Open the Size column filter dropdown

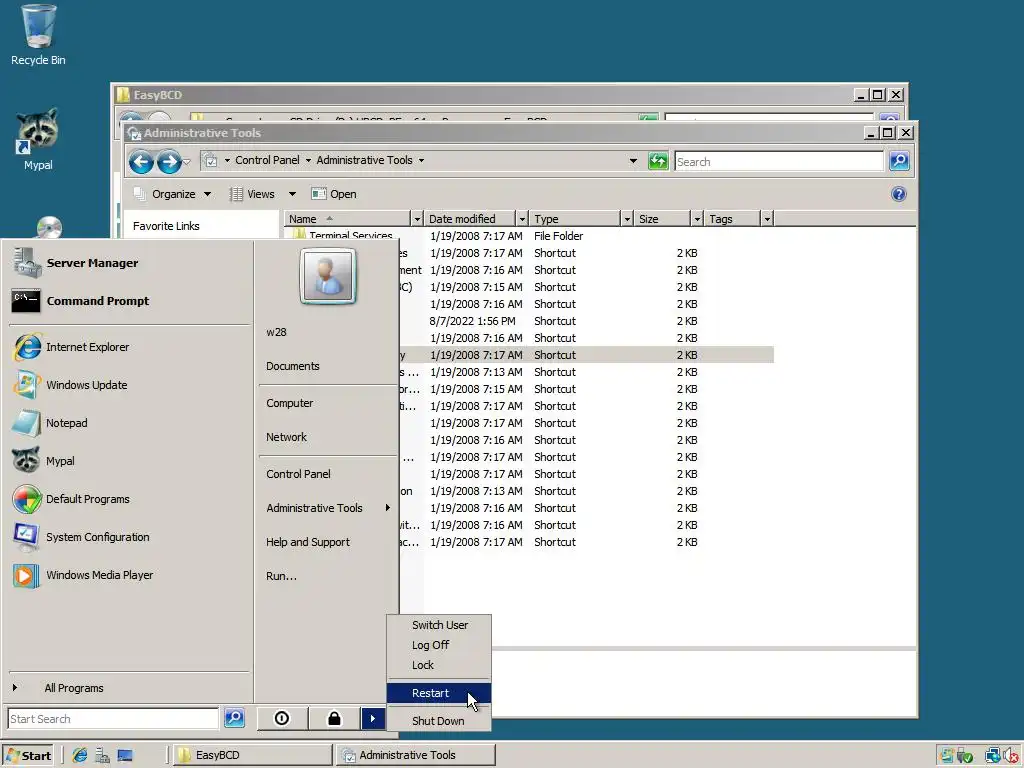click(697, 219)
